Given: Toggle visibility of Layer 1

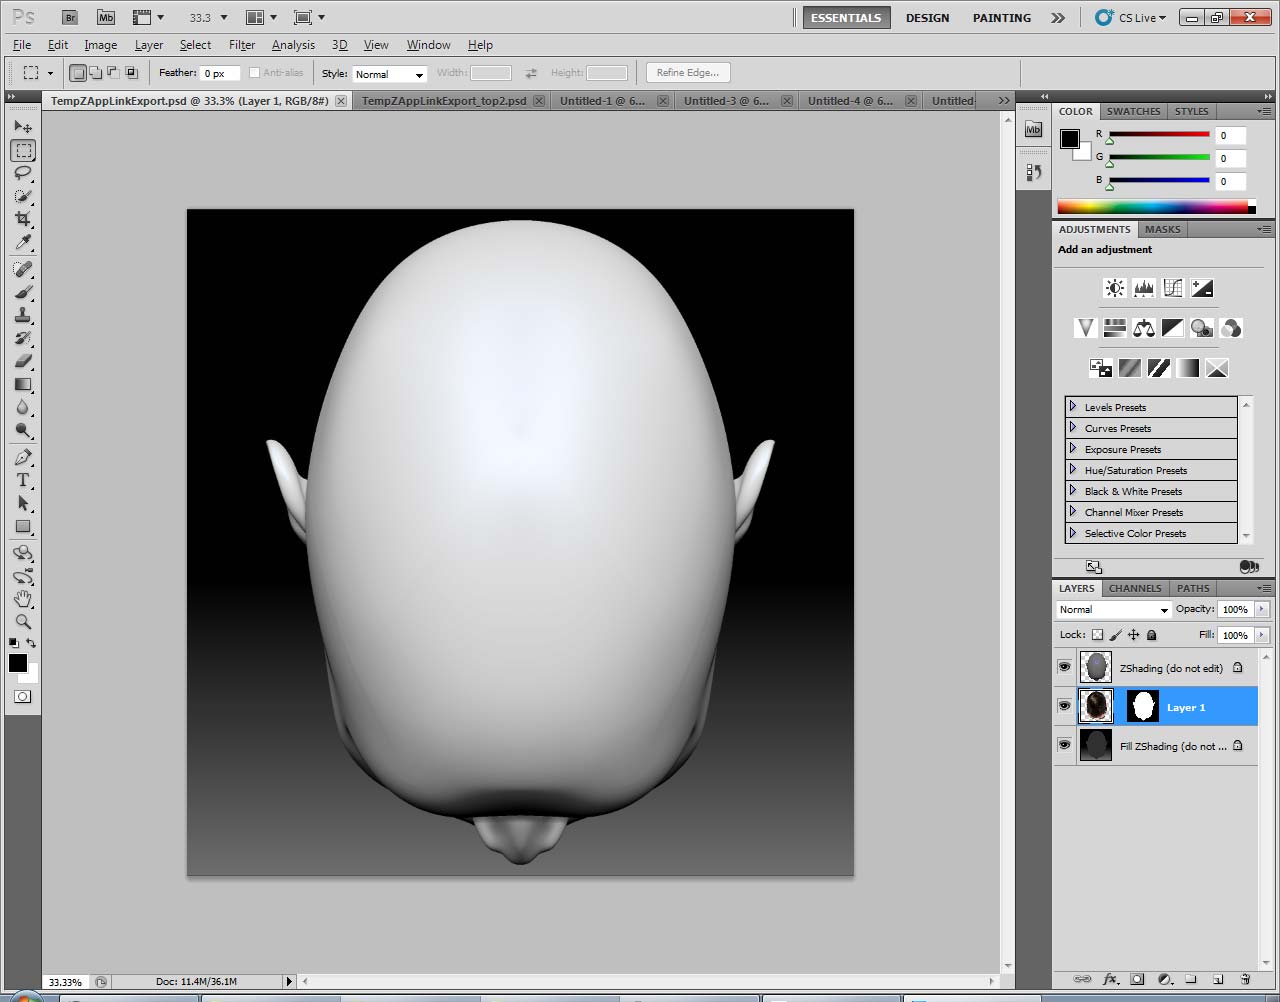Looking at the screenshot, I should 1064,706.
